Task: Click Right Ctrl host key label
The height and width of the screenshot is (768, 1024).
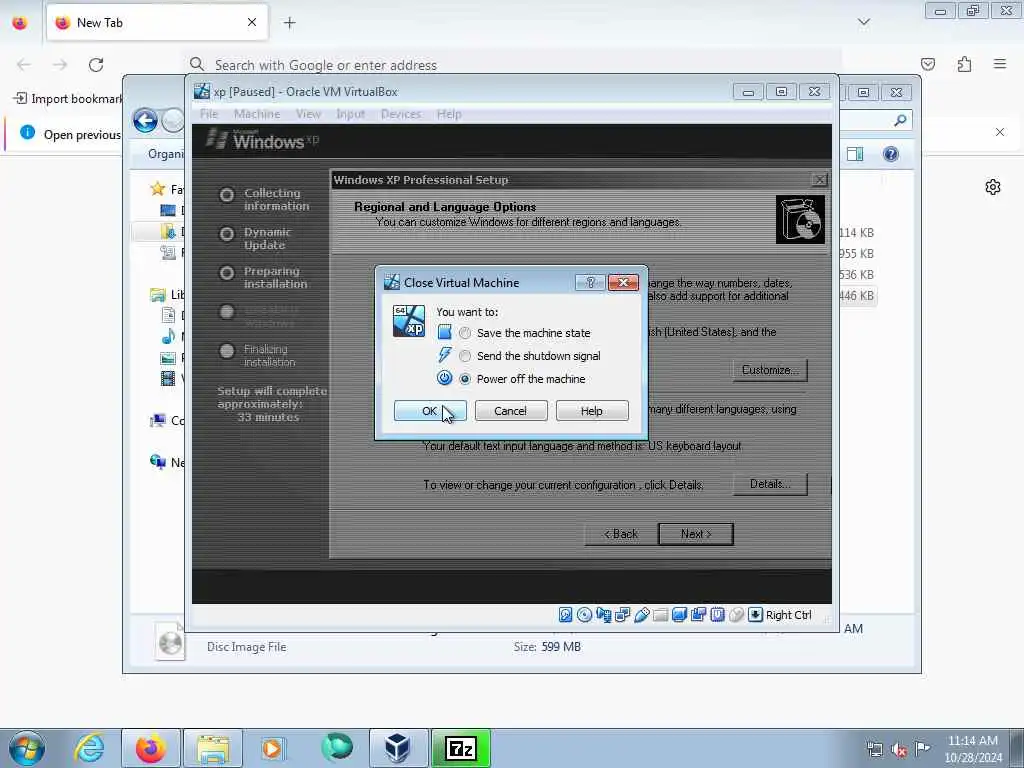Action: coord(788,615)
